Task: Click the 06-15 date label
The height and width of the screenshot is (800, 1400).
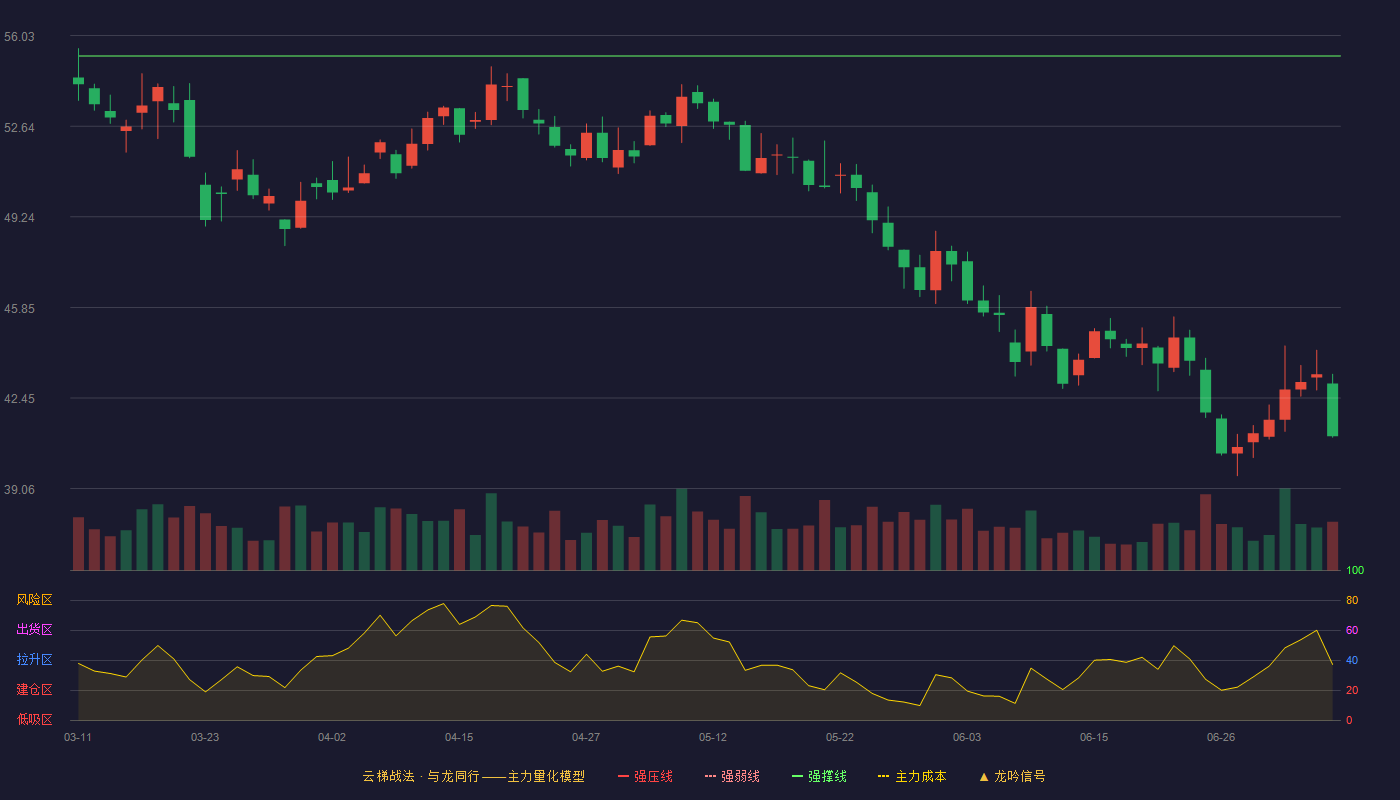Action: 1094,737
